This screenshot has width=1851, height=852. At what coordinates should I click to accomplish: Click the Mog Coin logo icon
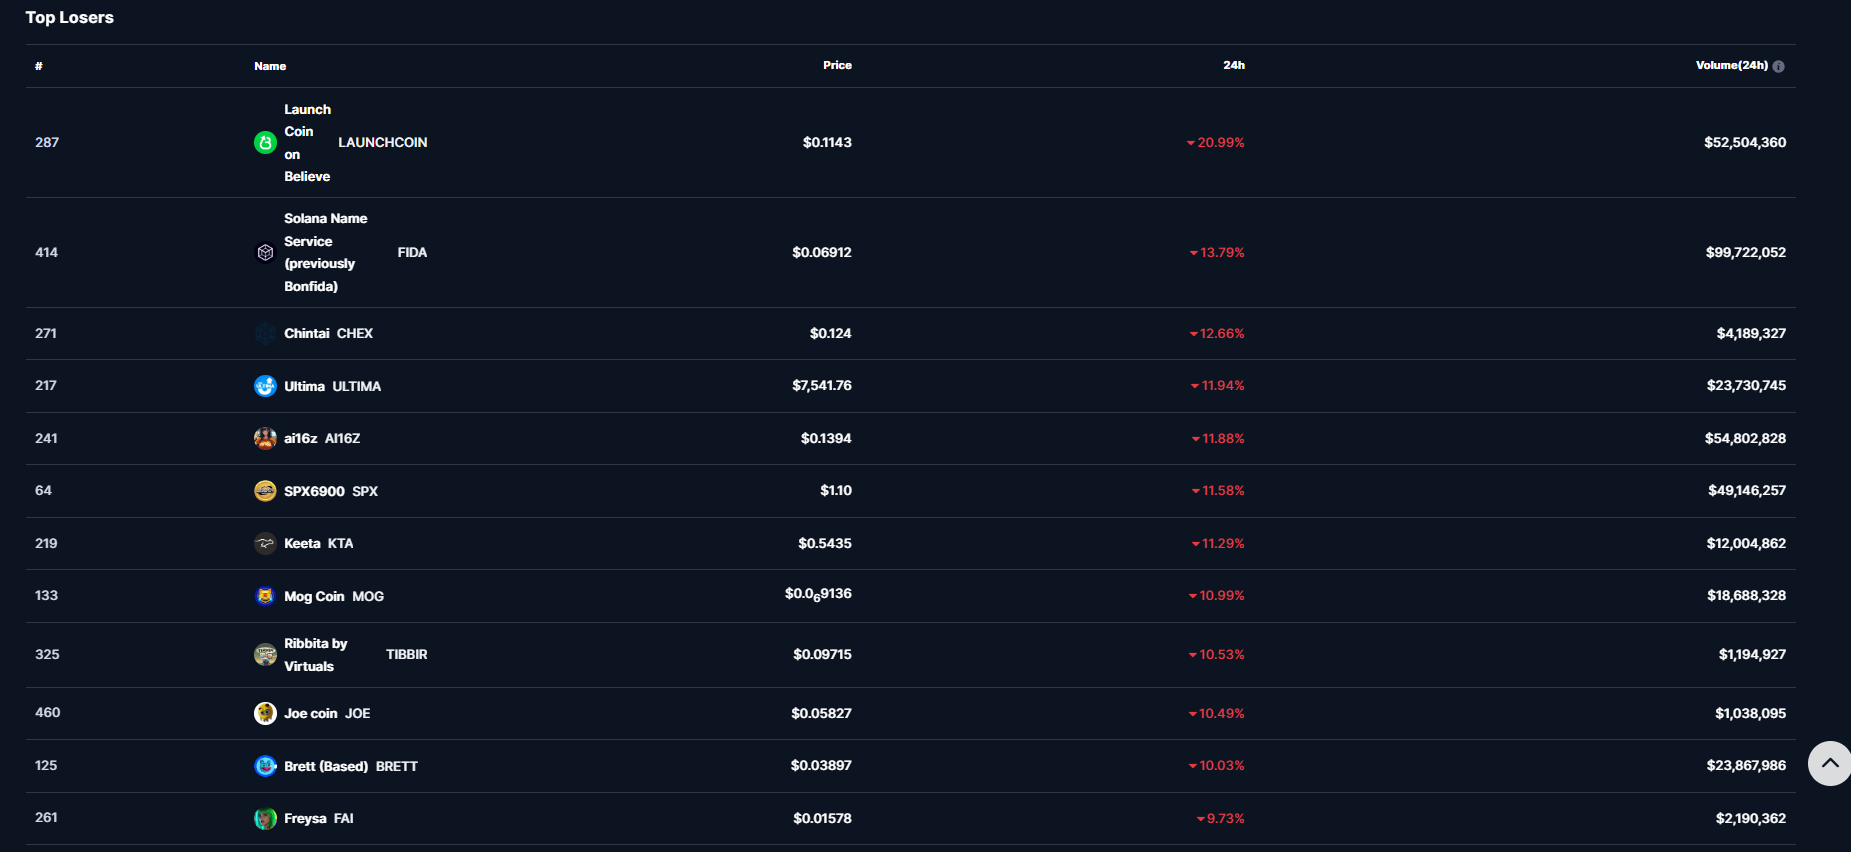pyautogui.click(x=265, y=596)
